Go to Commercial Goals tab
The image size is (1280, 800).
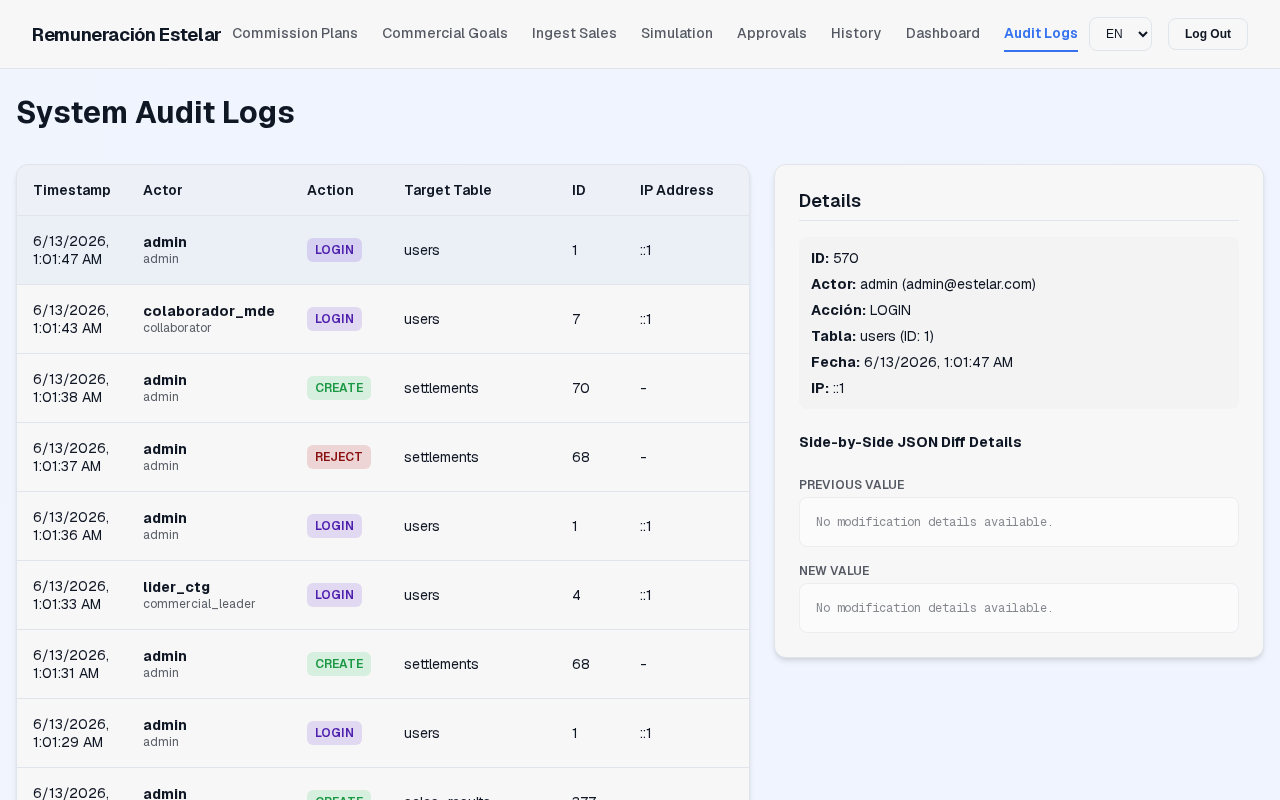(445, 33)
